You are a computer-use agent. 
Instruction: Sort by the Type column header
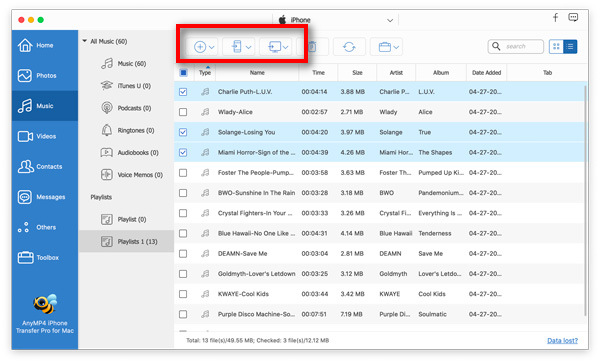(205, 72)
